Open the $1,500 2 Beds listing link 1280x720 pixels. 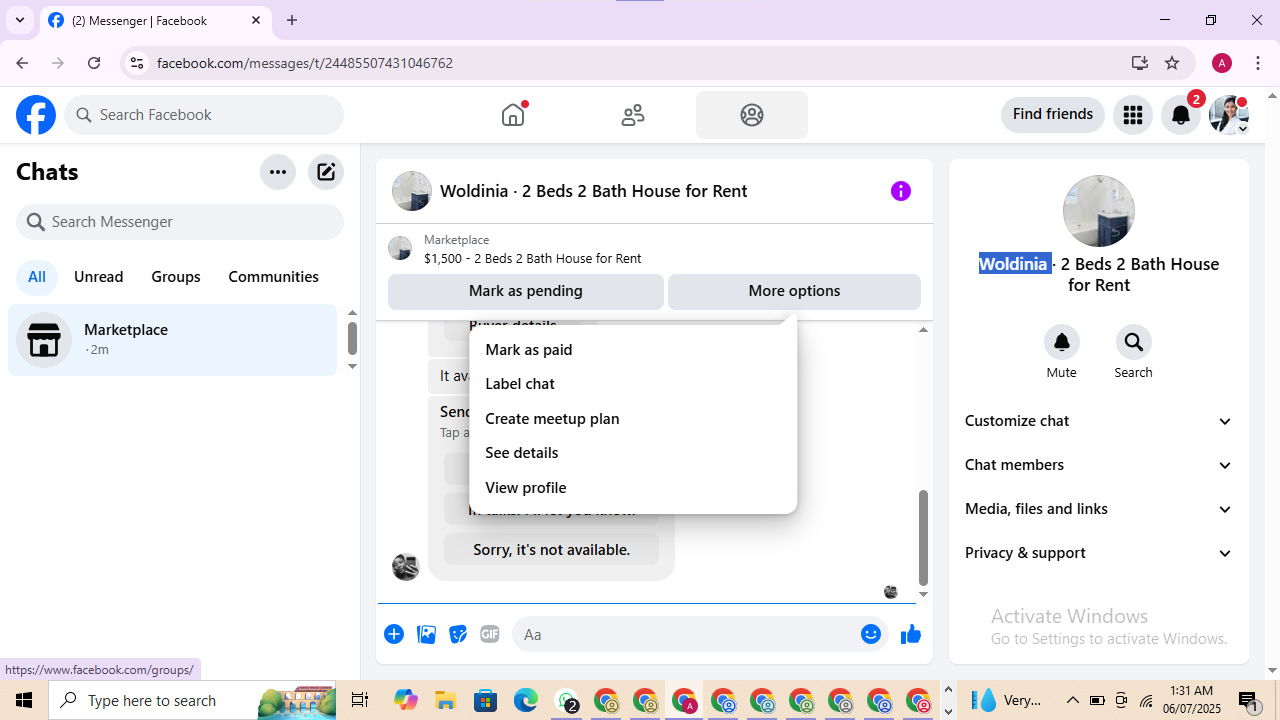coord(533,258)
